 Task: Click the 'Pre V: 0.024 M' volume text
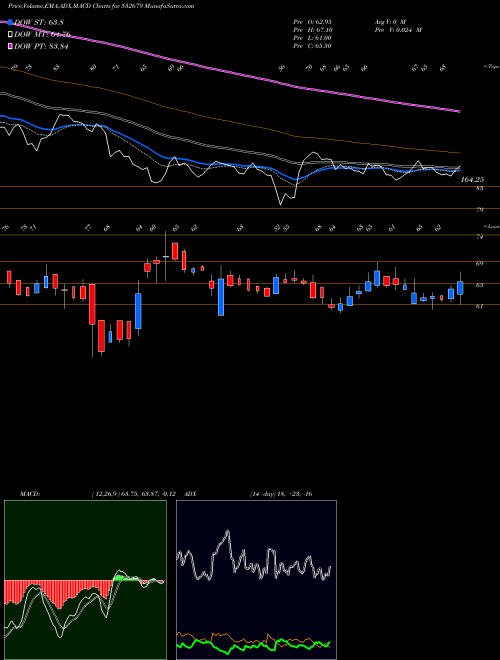tap(397, 30)
